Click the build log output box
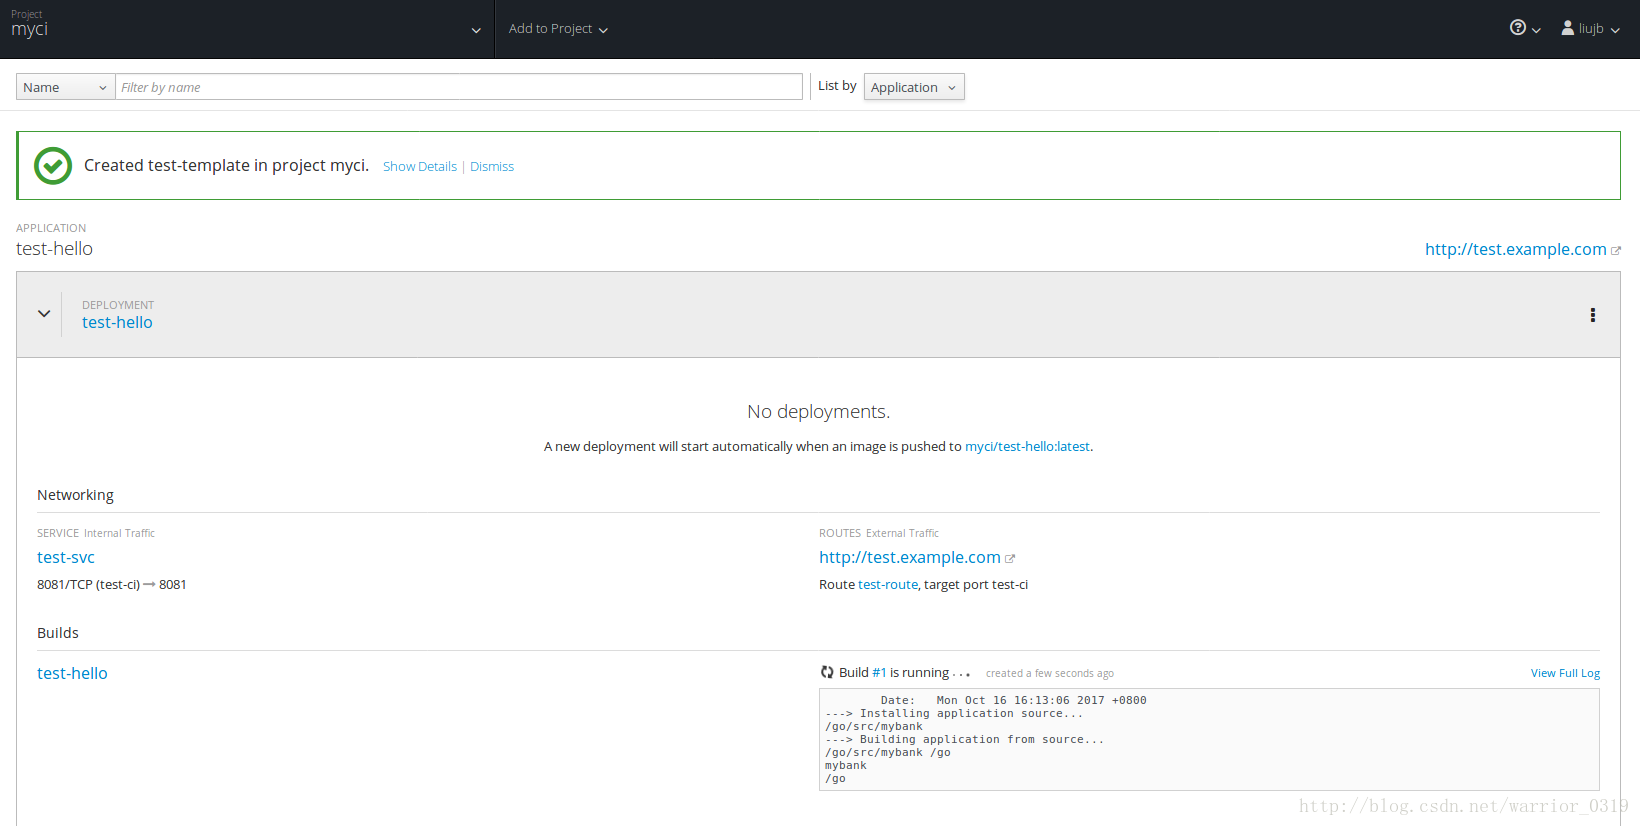Viewport: 1640px width, 826px height. click(x=1209, y=739)
